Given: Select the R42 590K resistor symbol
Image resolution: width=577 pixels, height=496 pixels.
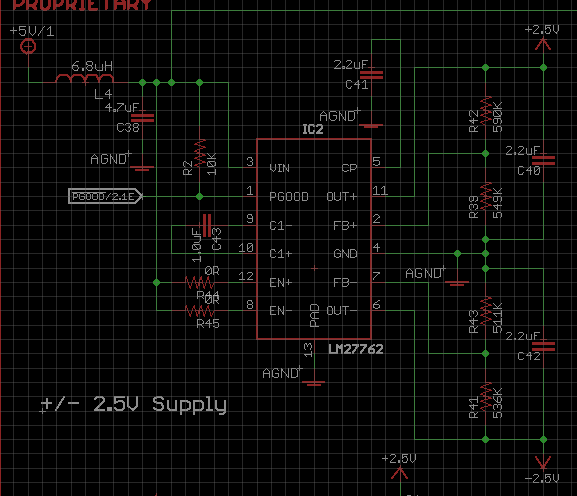Looking at the screenshot, I should (486, 110).
